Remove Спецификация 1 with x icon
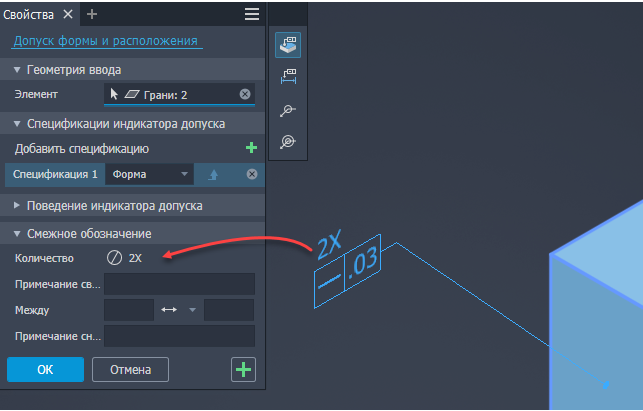 pyautogui.click(x=252, y=174)
